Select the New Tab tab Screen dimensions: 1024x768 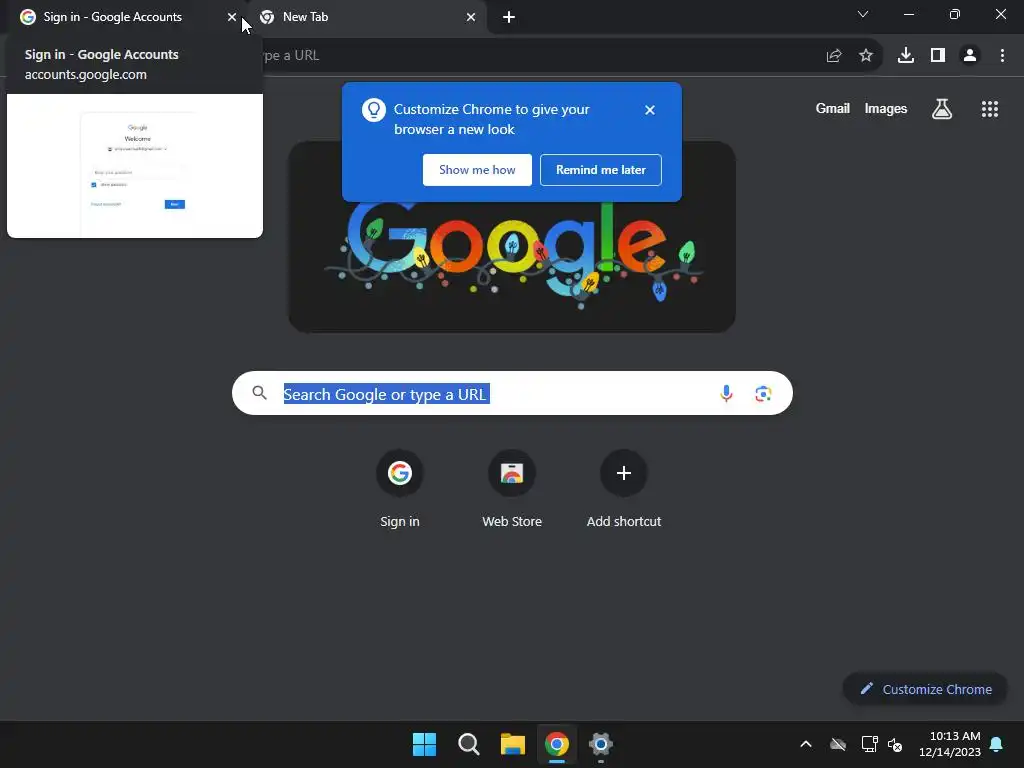367,17
